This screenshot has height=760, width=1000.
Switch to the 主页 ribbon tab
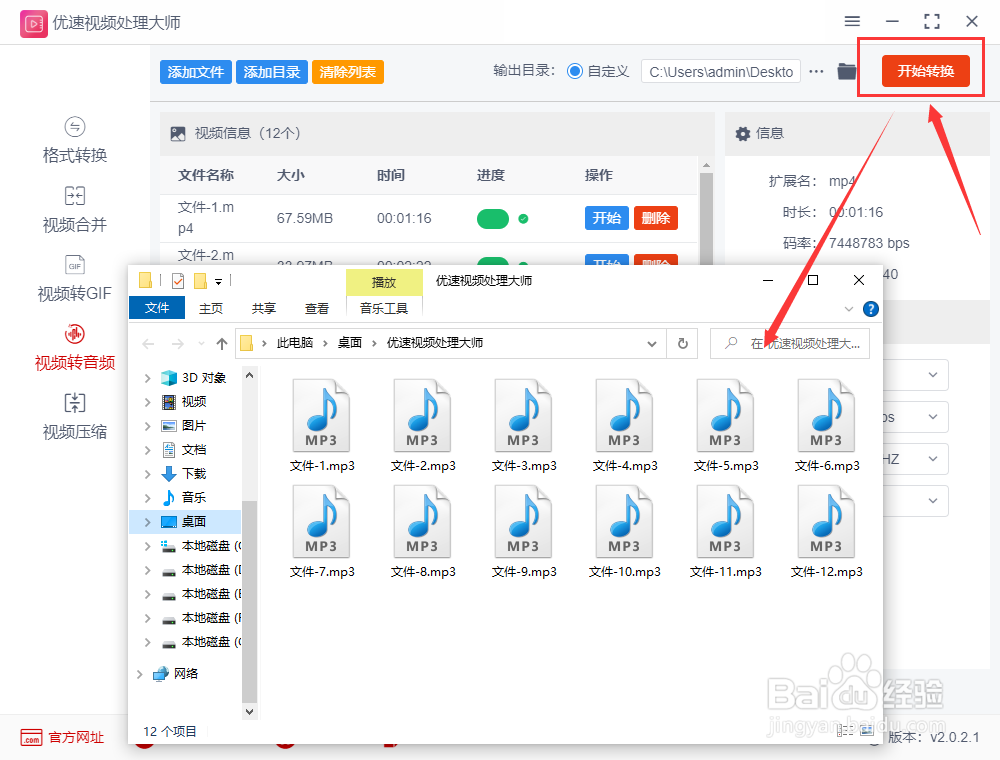(x=210, y=309)
